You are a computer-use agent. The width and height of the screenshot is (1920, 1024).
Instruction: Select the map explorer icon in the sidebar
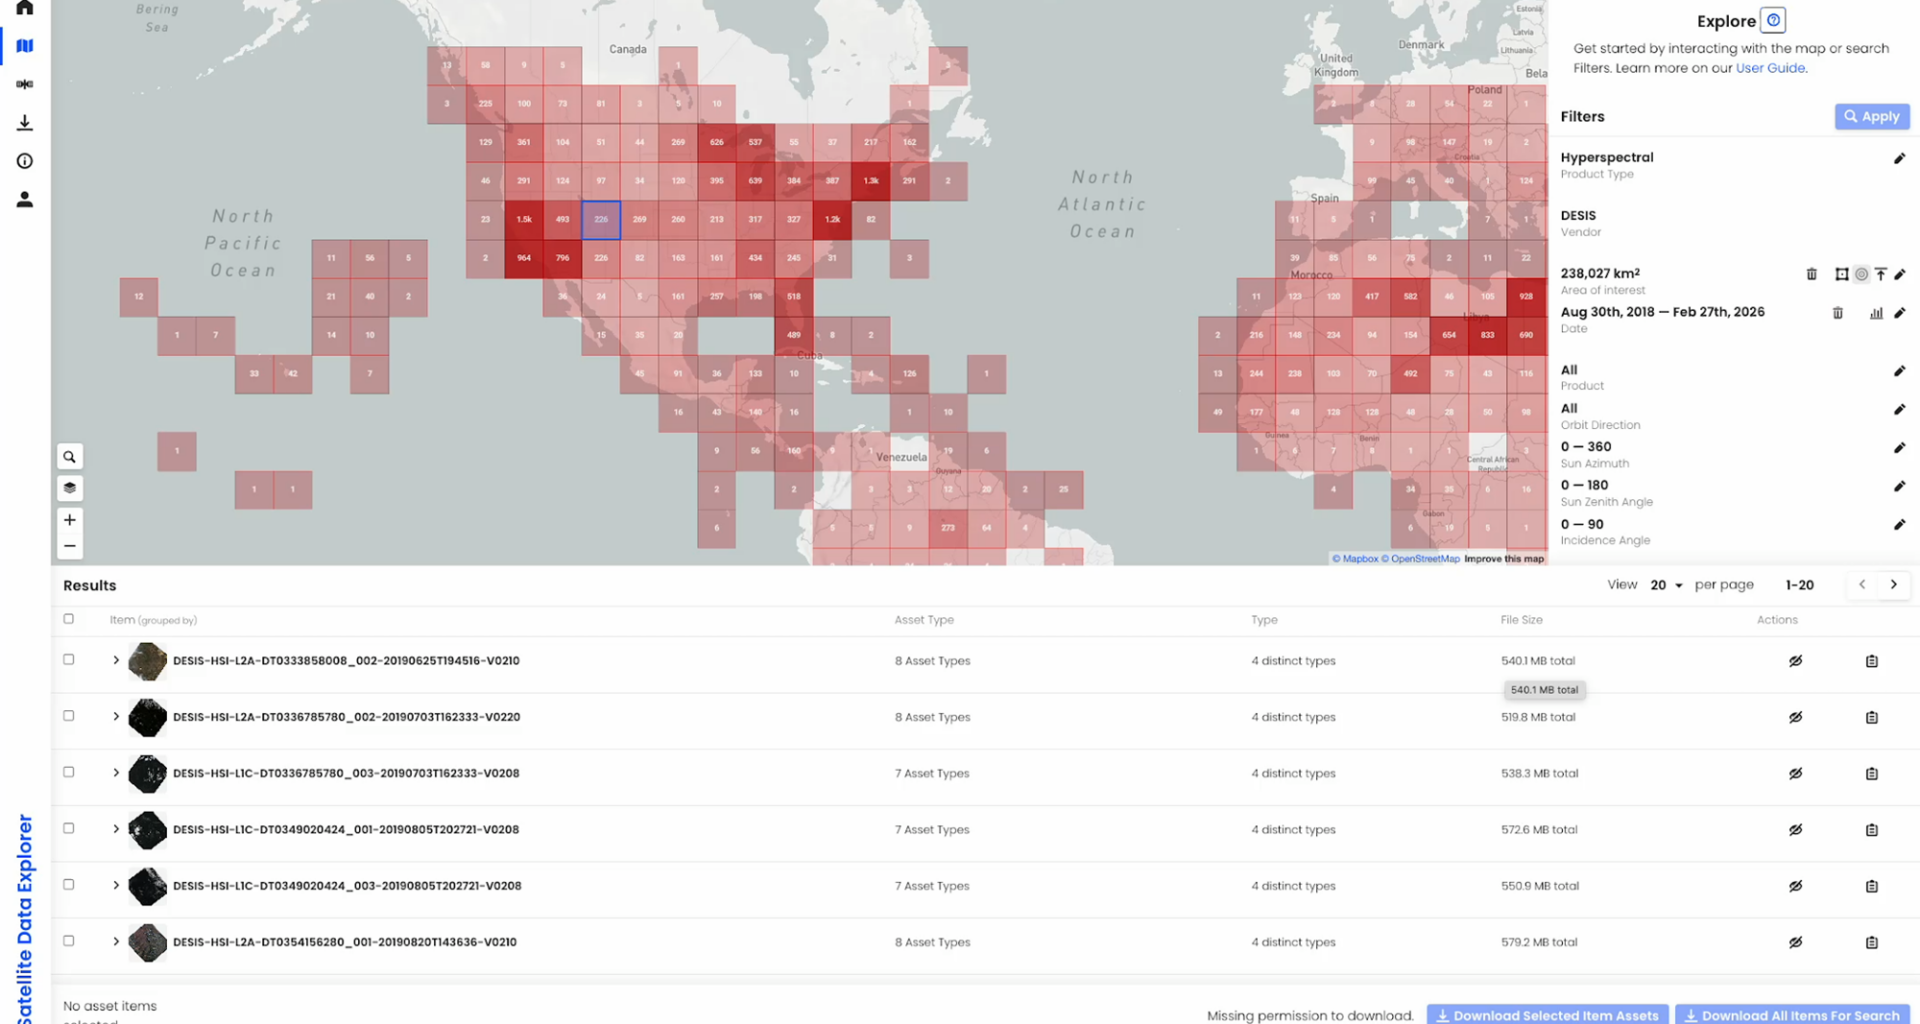pyautogui.click(x=24, y=45)
